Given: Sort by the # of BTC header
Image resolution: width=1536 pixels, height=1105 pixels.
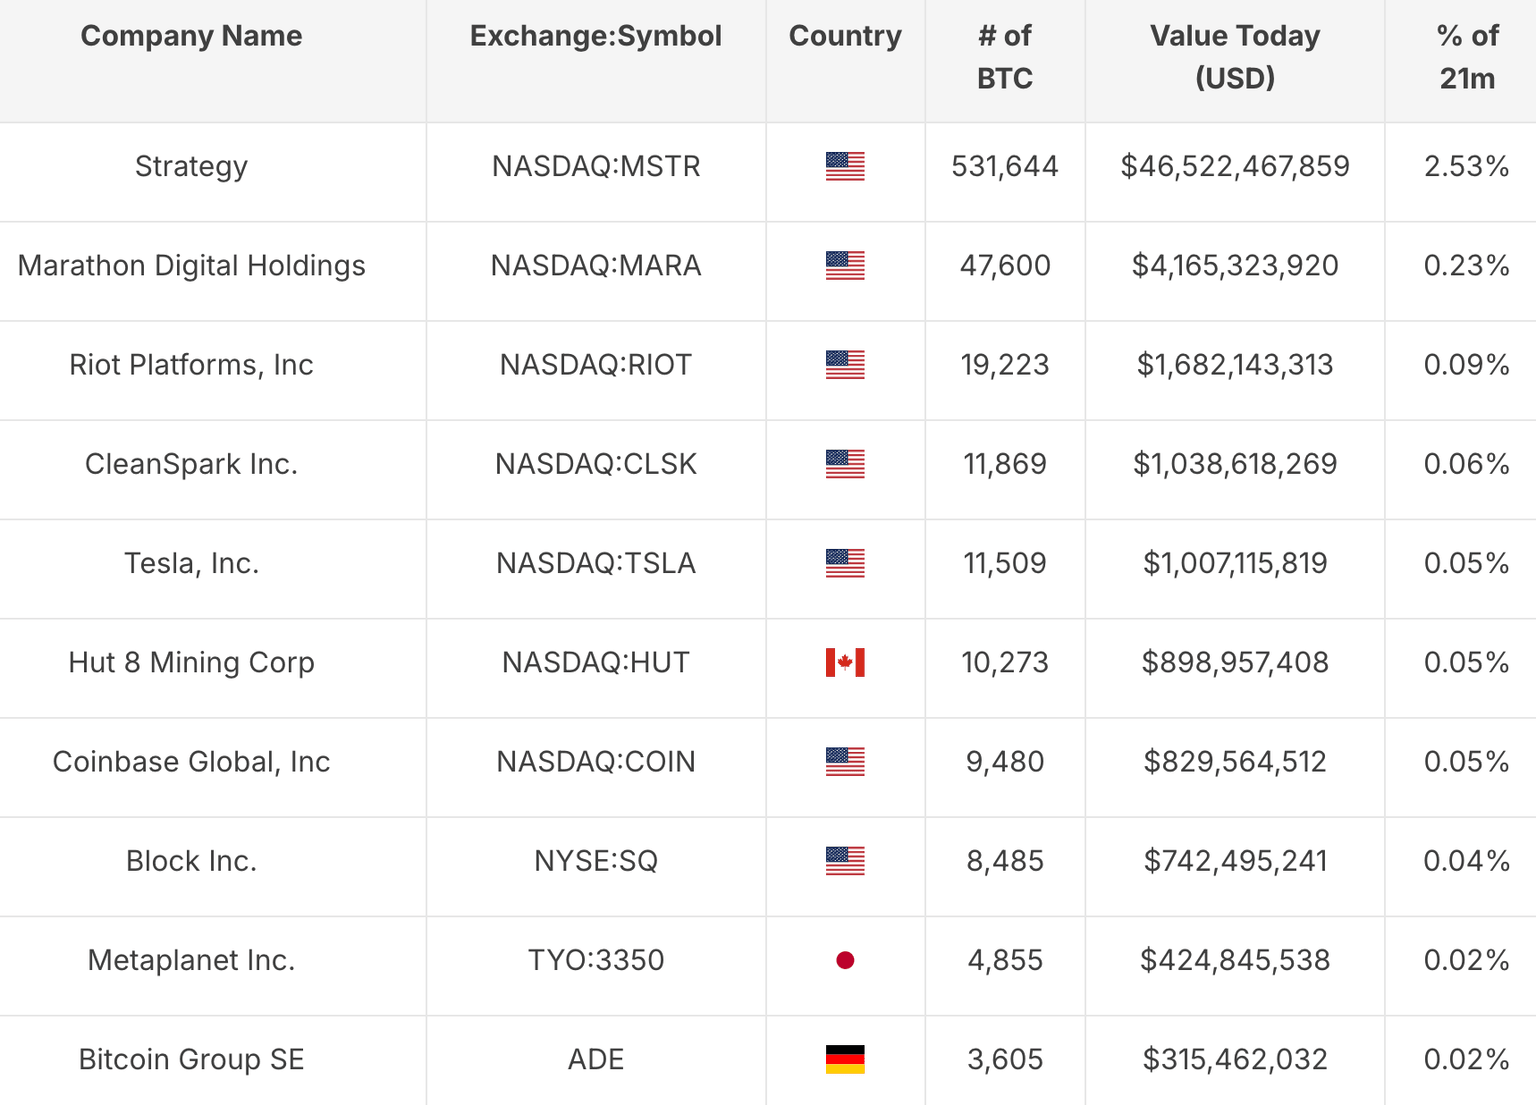Looking at the screenshot, I should point(1004,57).
